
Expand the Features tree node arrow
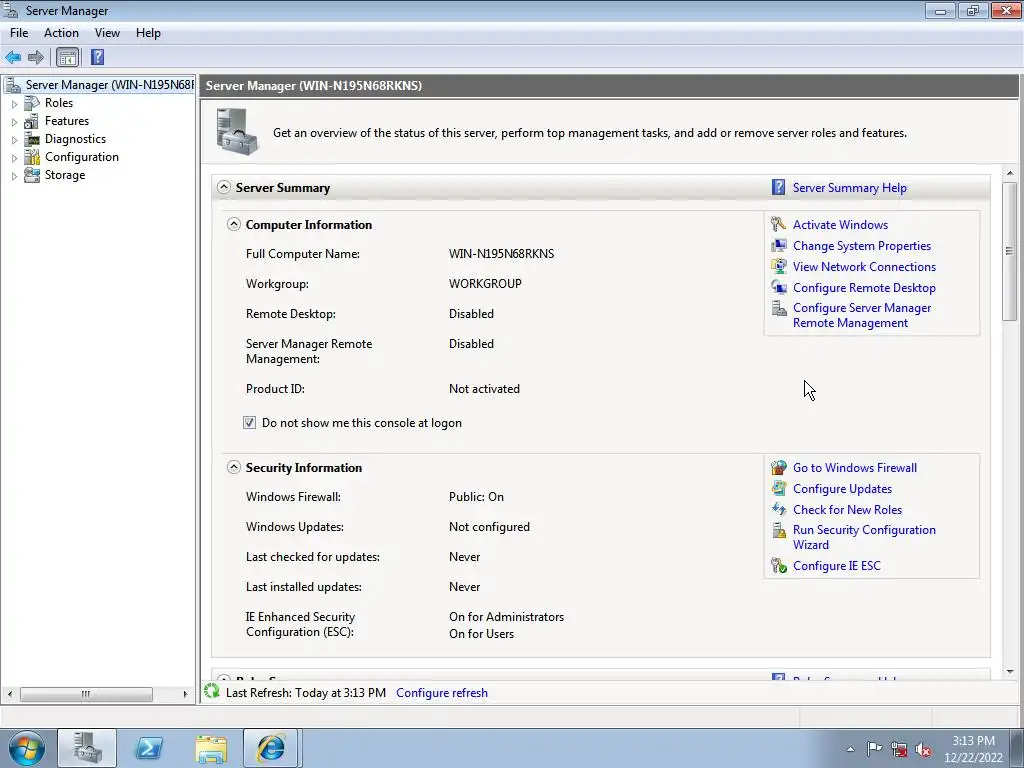click(14, 121)
